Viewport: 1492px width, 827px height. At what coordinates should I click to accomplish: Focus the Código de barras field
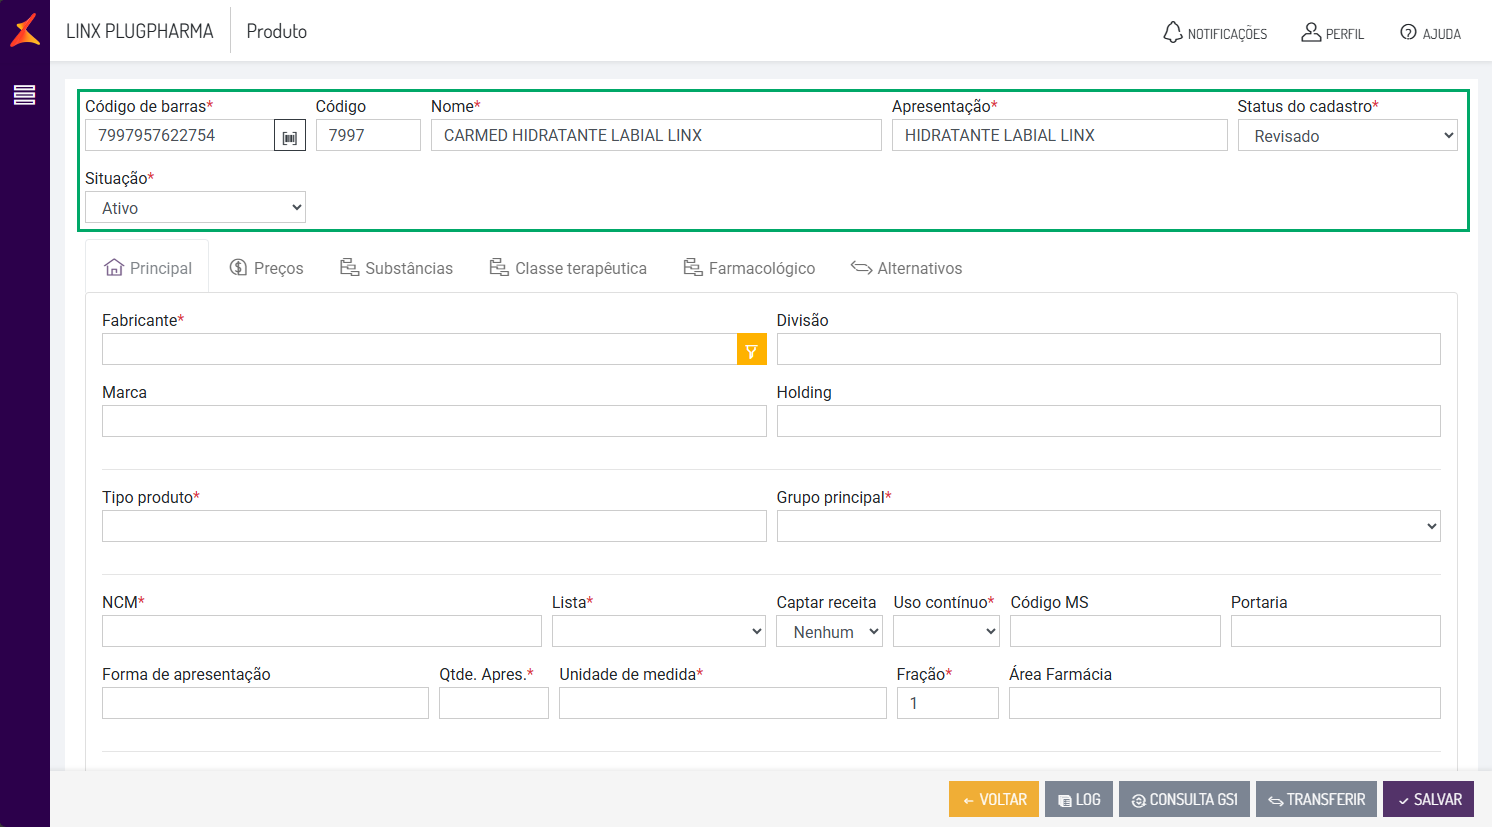(x=180, y=135)
